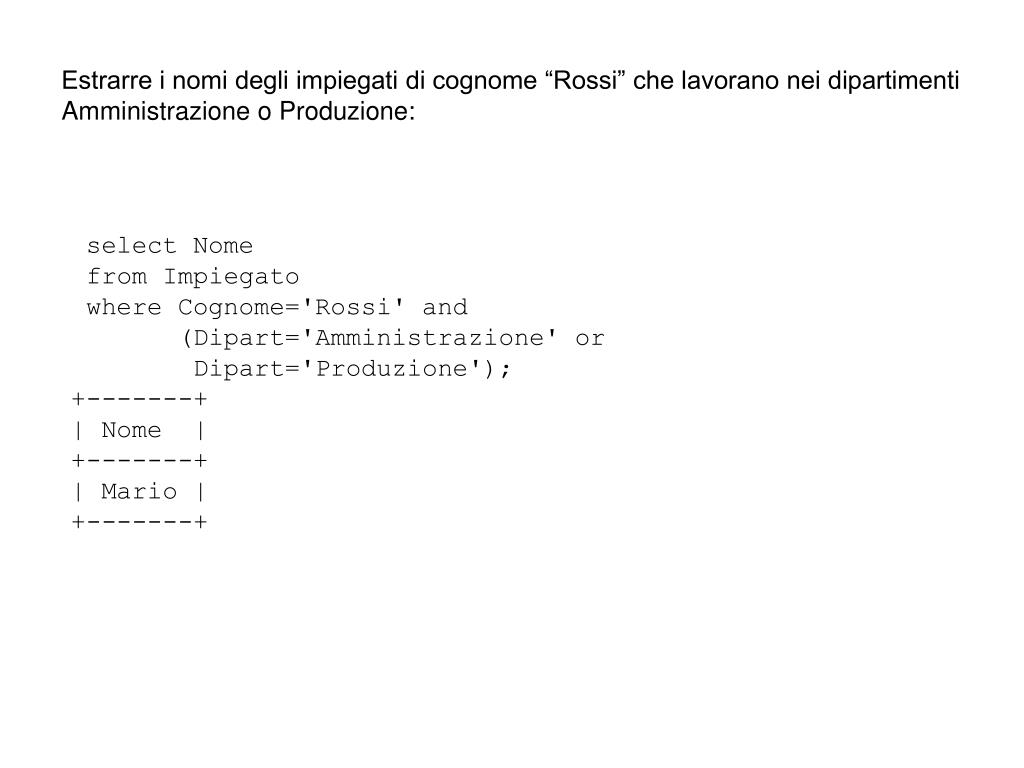Click the middle border of result table
Image resolution: width=1024 pixels, height=768 pixels.
[x=139, y=461]
